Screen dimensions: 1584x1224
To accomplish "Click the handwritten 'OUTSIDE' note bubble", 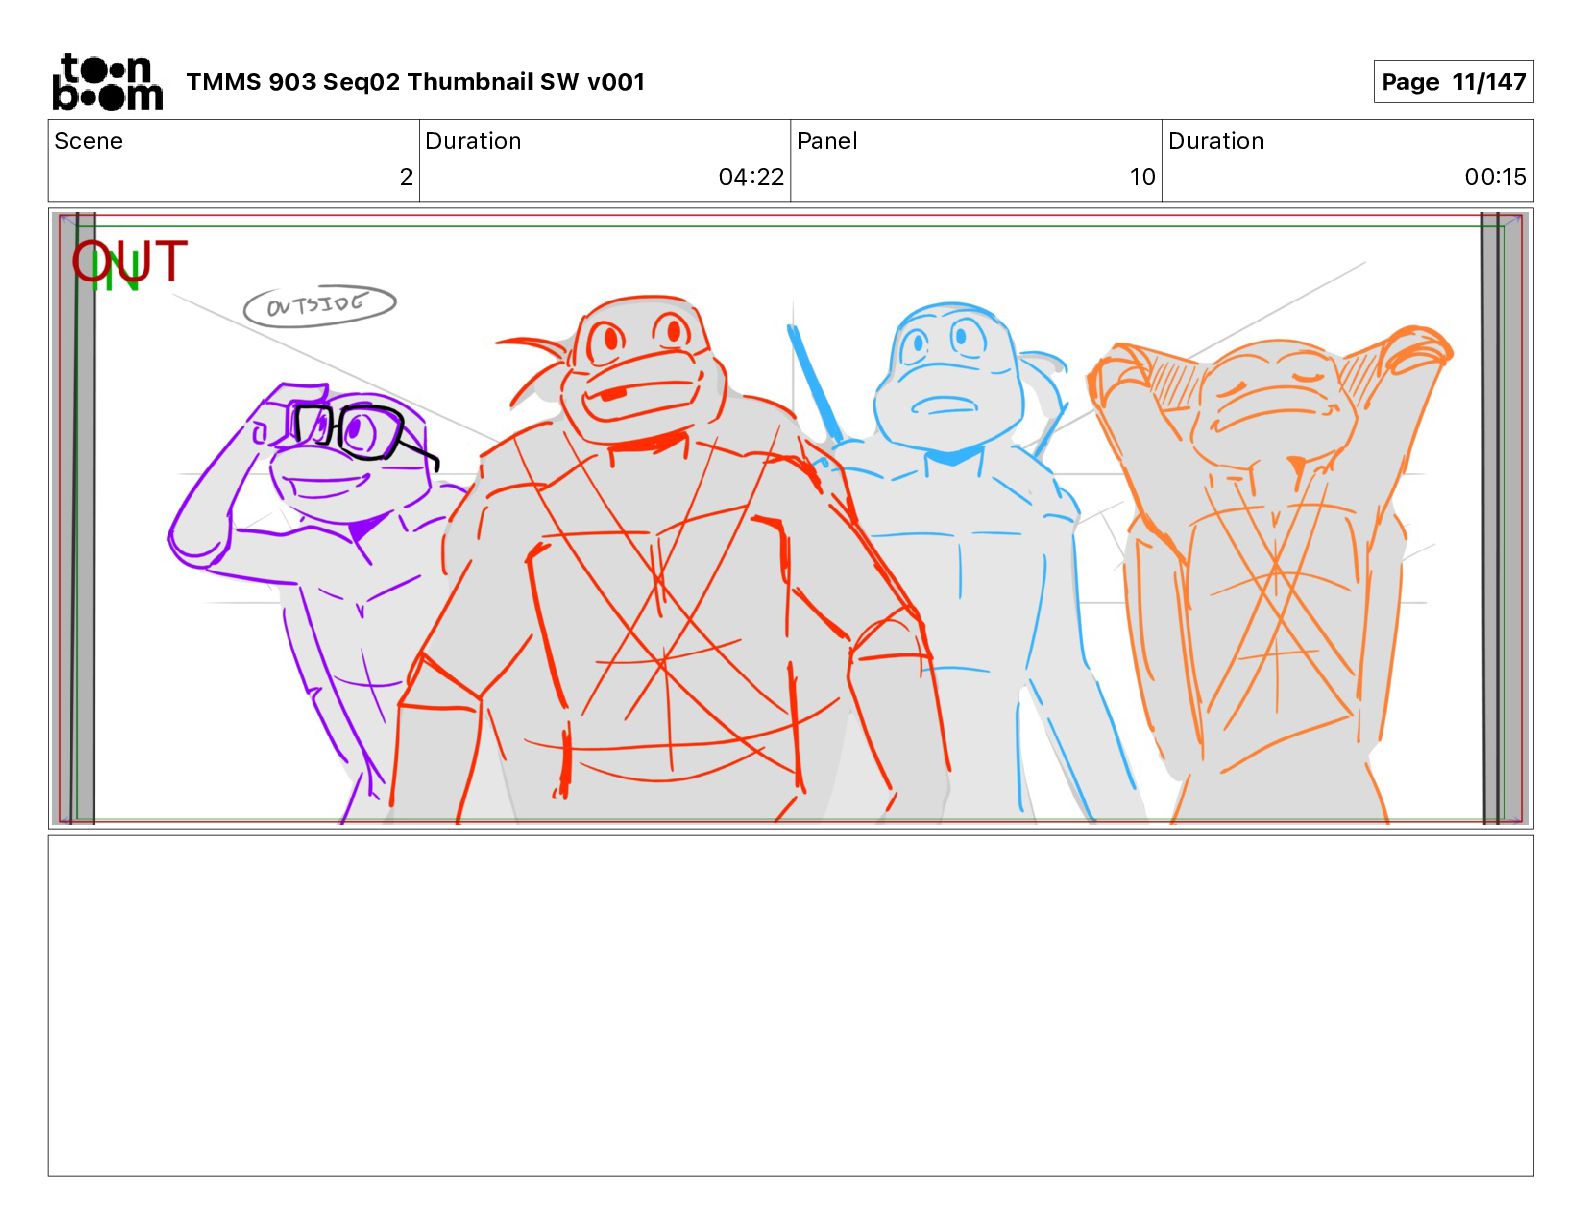I will 320,305.
